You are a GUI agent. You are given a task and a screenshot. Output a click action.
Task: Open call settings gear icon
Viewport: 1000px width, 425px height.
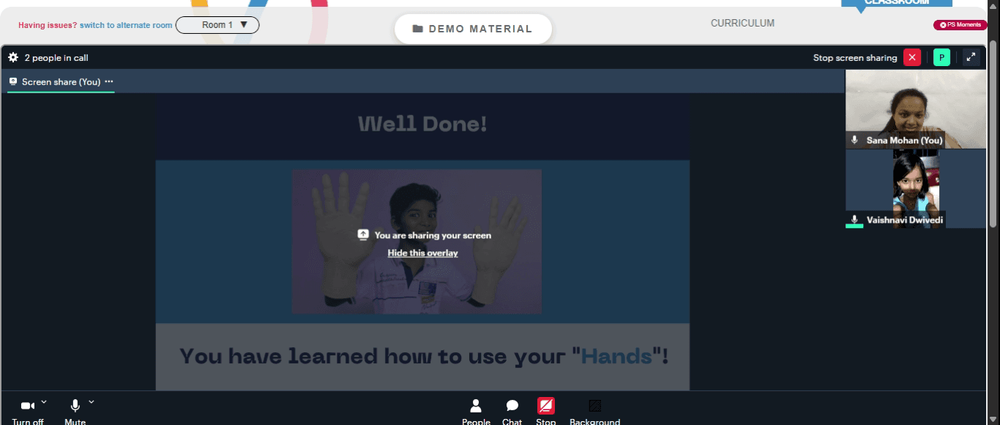[x=13, y=57]
